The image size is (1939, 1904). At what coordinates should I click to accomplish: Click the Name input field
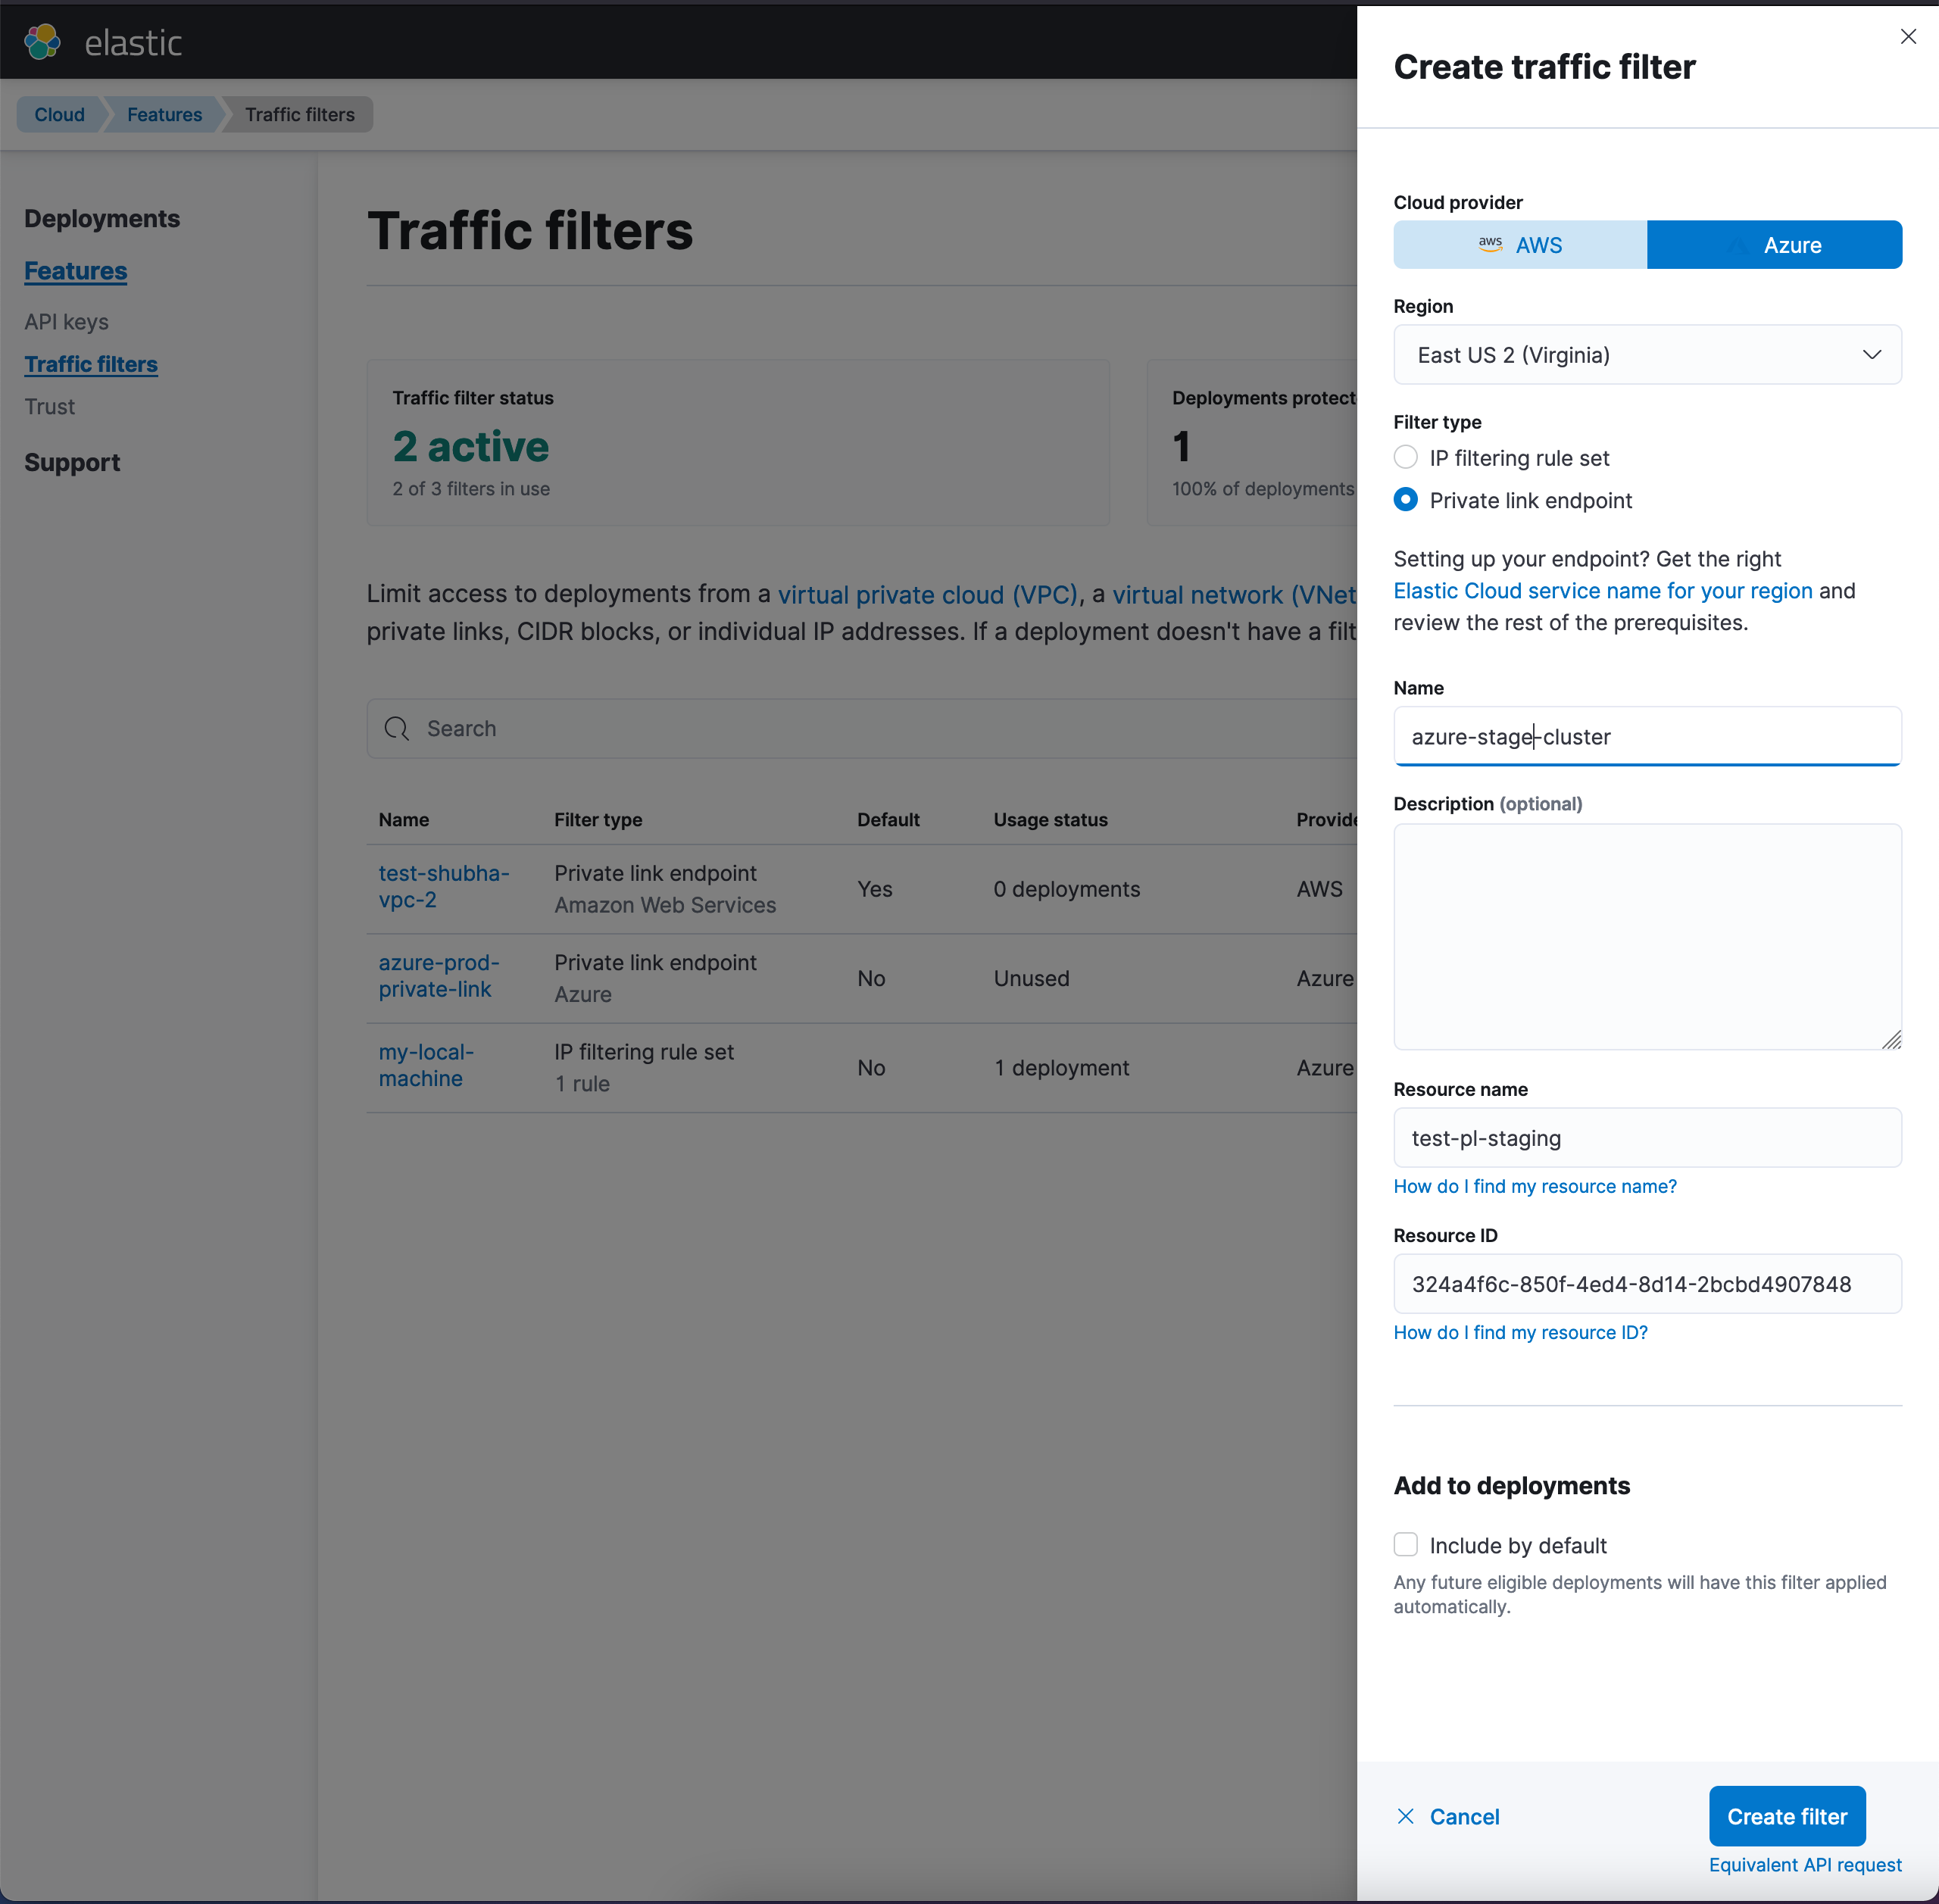[1647, 737]
